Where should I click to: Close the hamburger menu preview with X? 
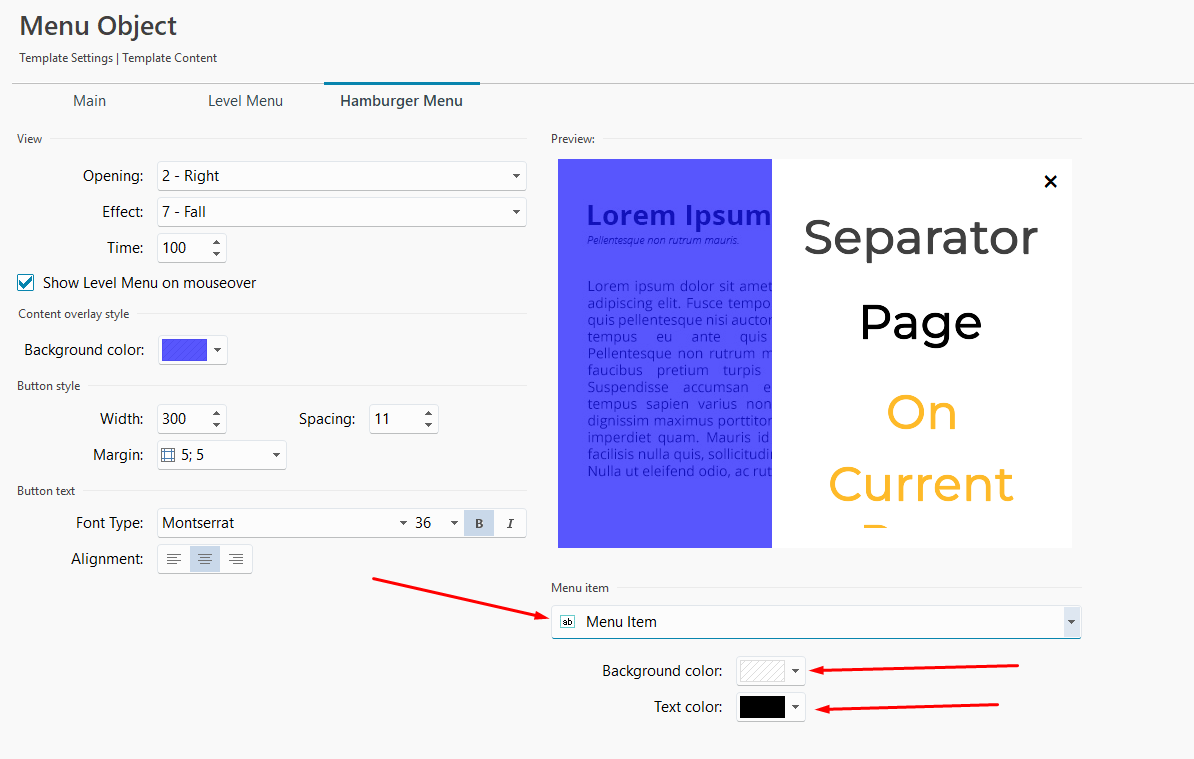pyautogui.click(x=1050, y=181)
